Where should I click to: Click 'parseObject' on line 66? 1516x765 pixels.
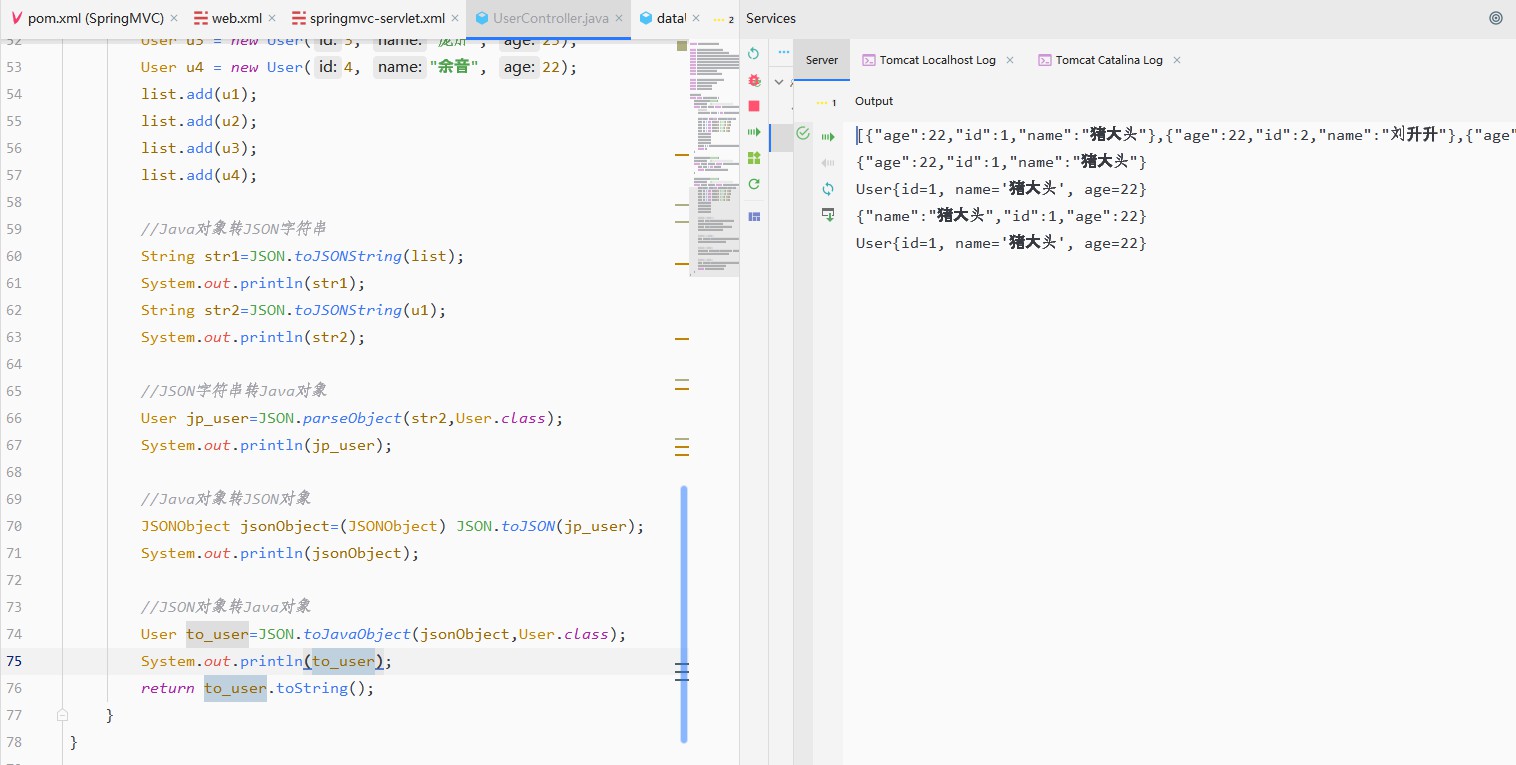pos(352,418)
